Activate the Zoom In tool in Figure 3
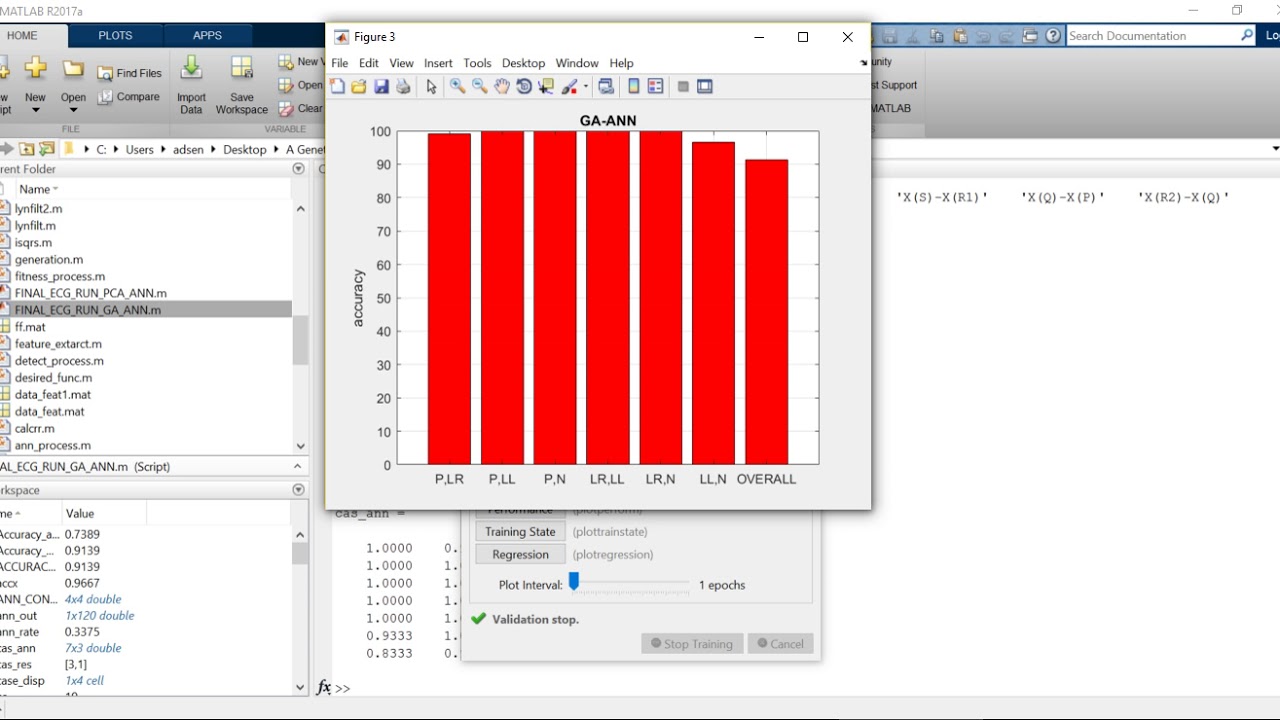The width and height of the screenshot is (1280, 720). (x=457, y=87)
